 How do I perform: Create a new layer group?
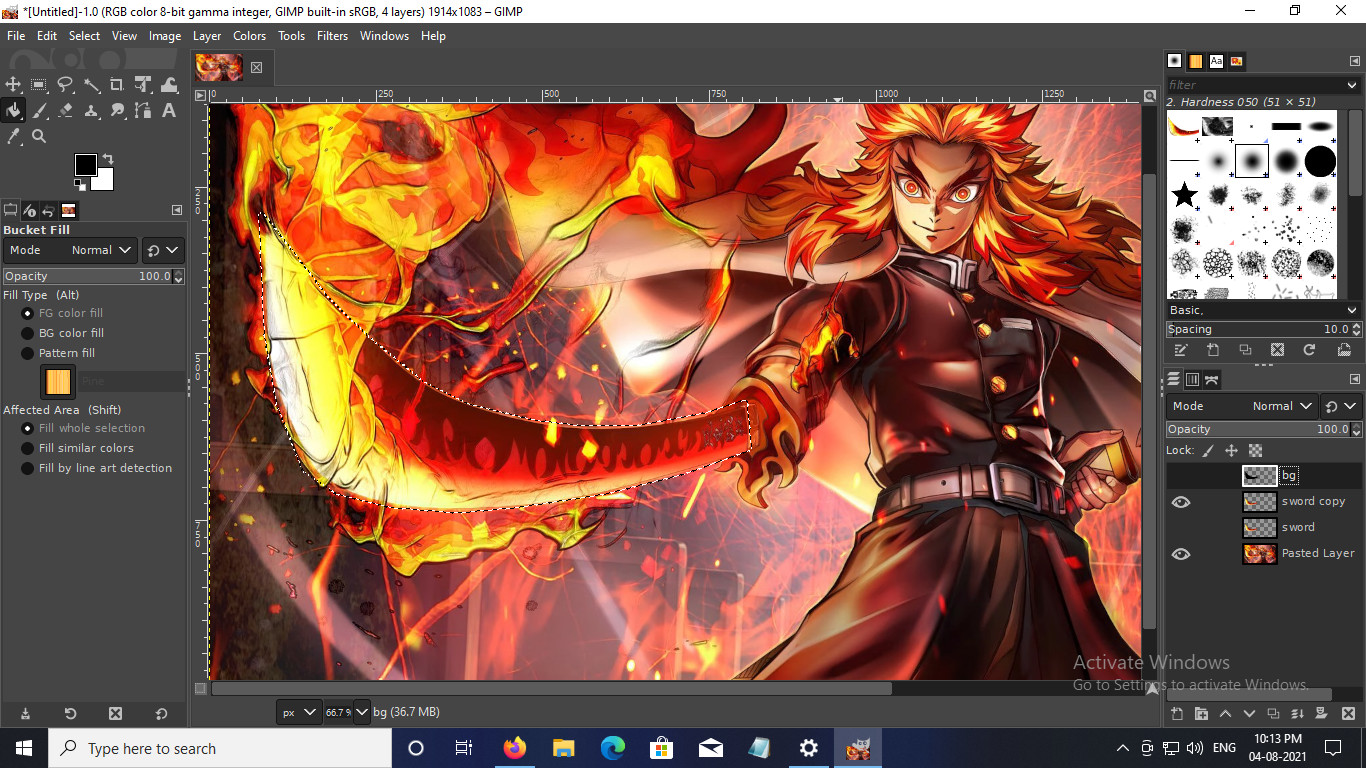pyautogui.click(x=1201, y=713)
